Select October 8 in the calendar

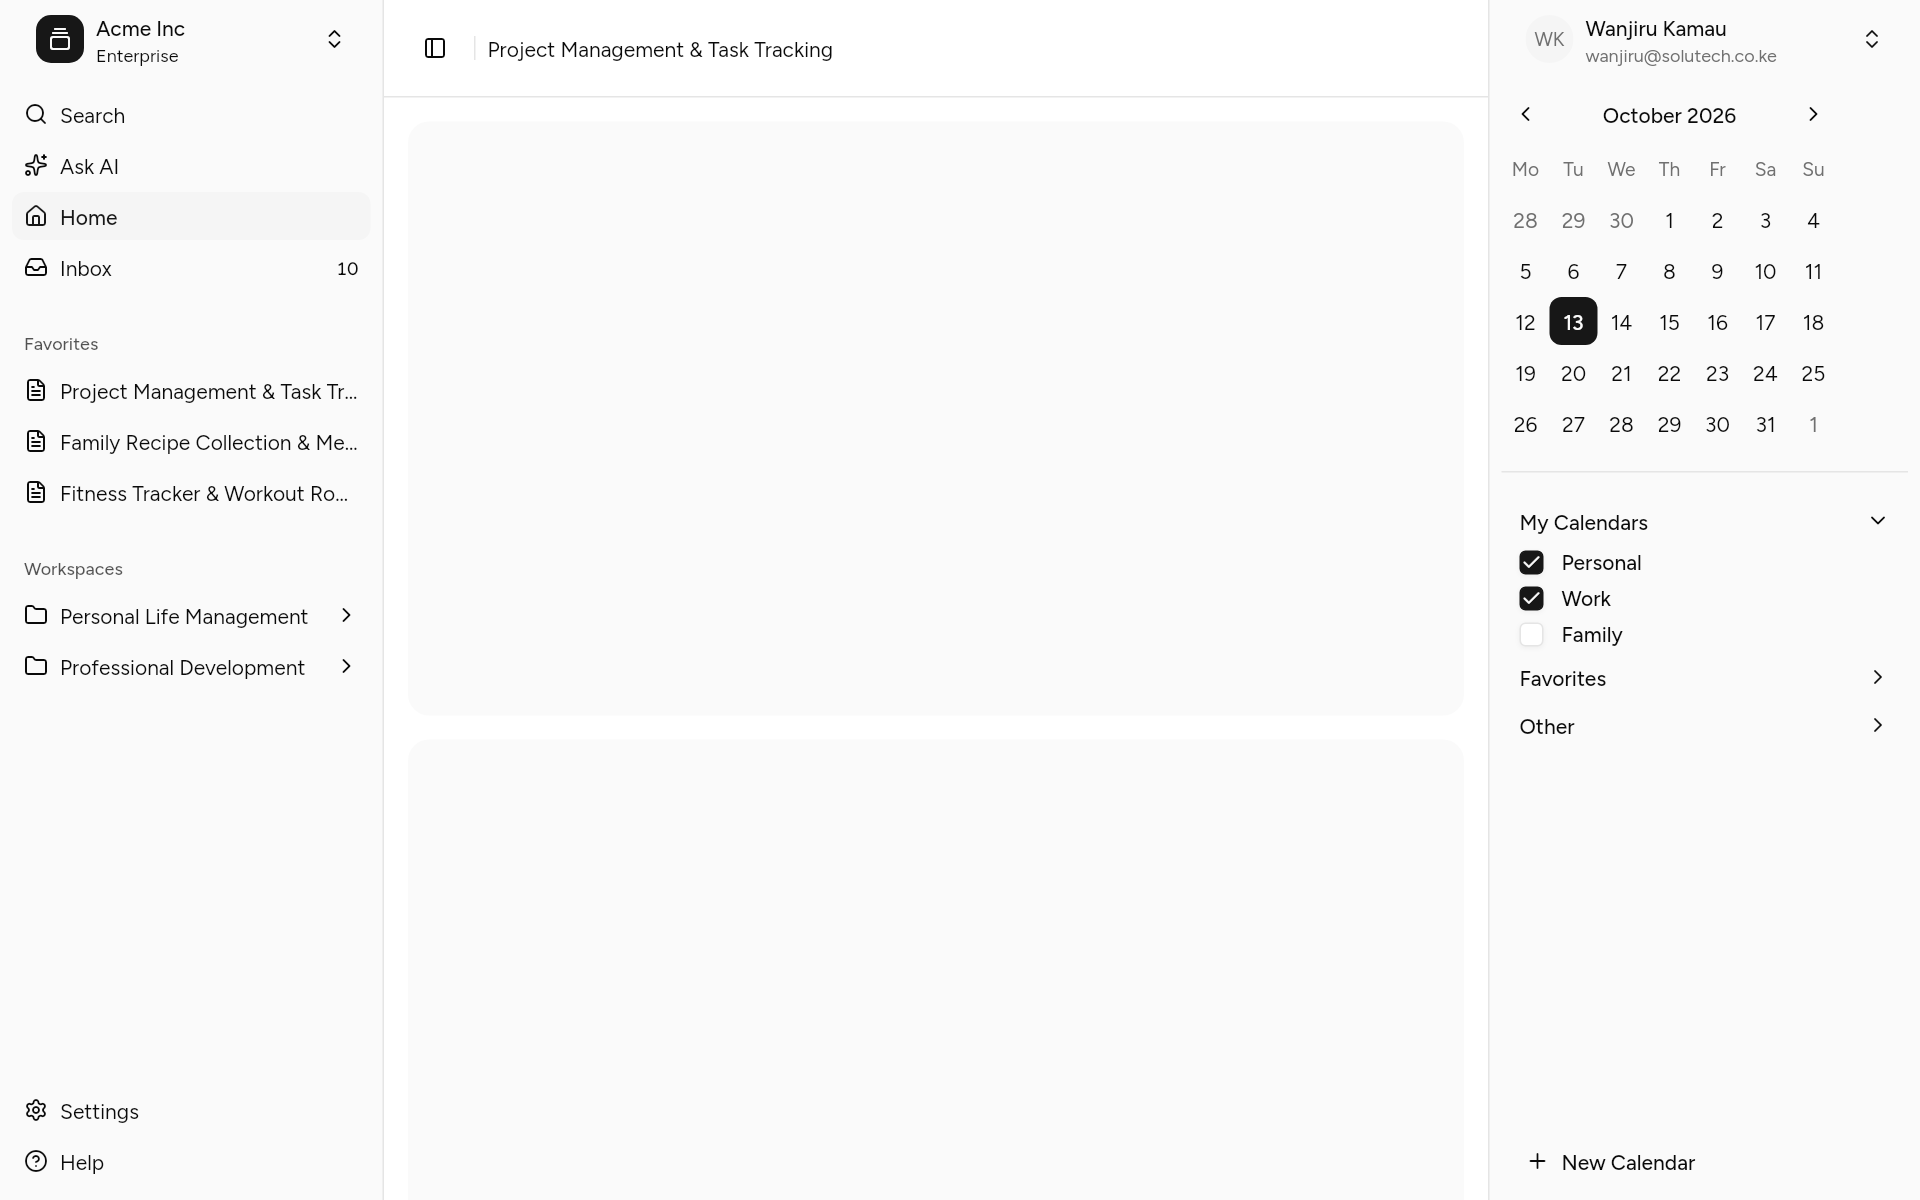point(1669,271)
